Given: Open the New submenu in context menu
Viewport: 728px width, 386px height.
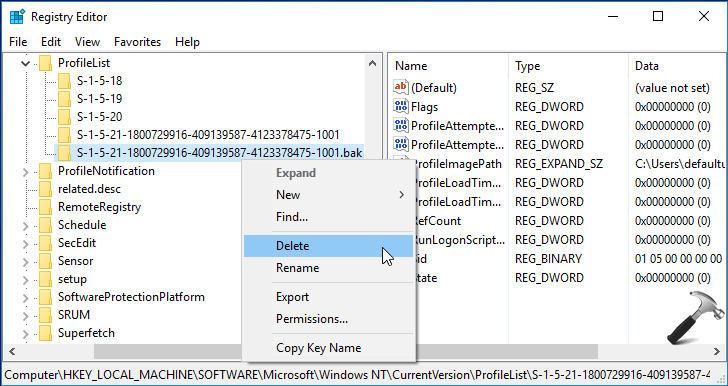Looking at the screenshot, I should click(328, 195).
